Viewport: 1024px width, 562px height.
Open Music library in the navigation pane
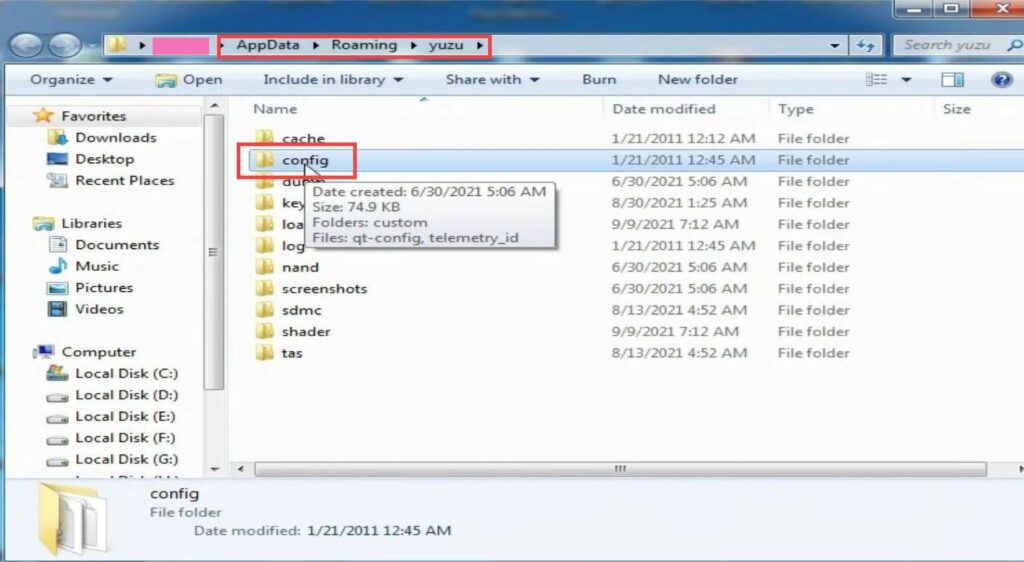click(x=97, y=266)
